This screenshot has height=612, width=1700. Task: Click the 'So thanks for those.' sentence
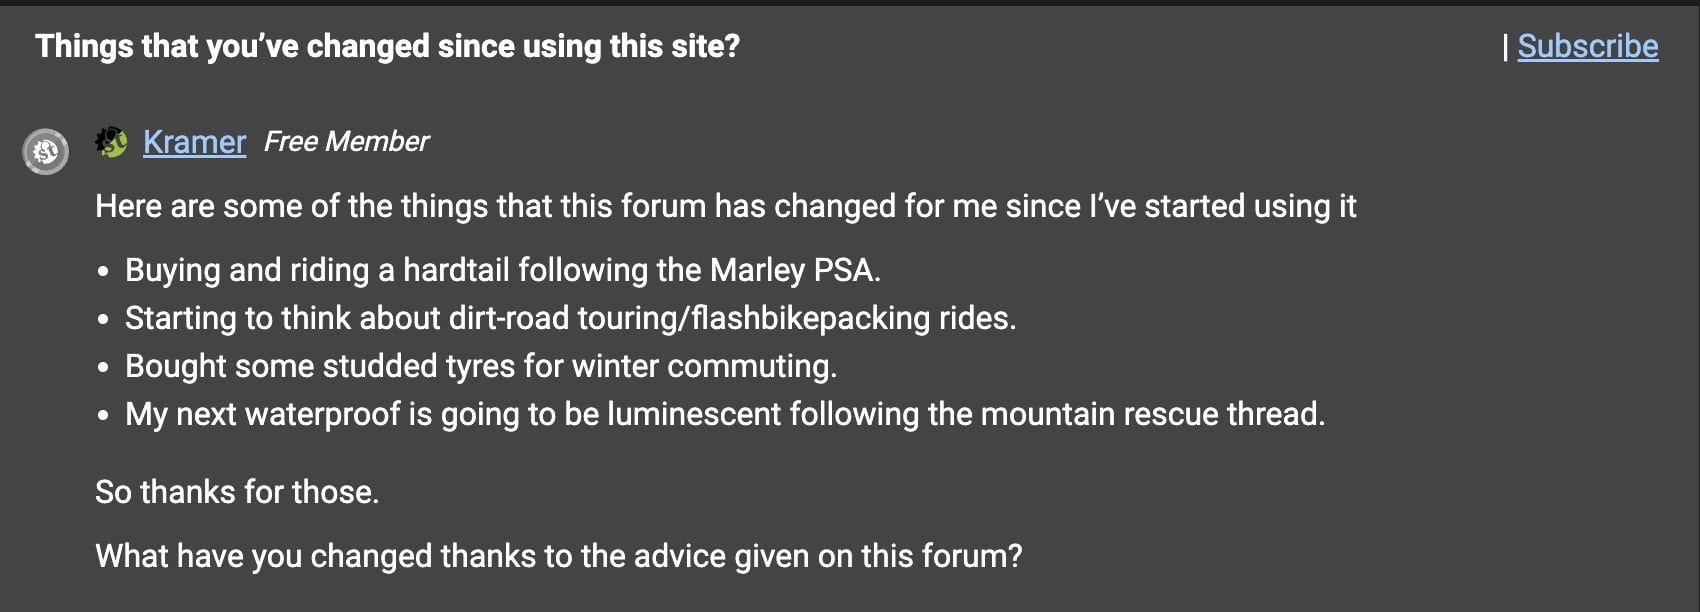(x=237, y=492)
